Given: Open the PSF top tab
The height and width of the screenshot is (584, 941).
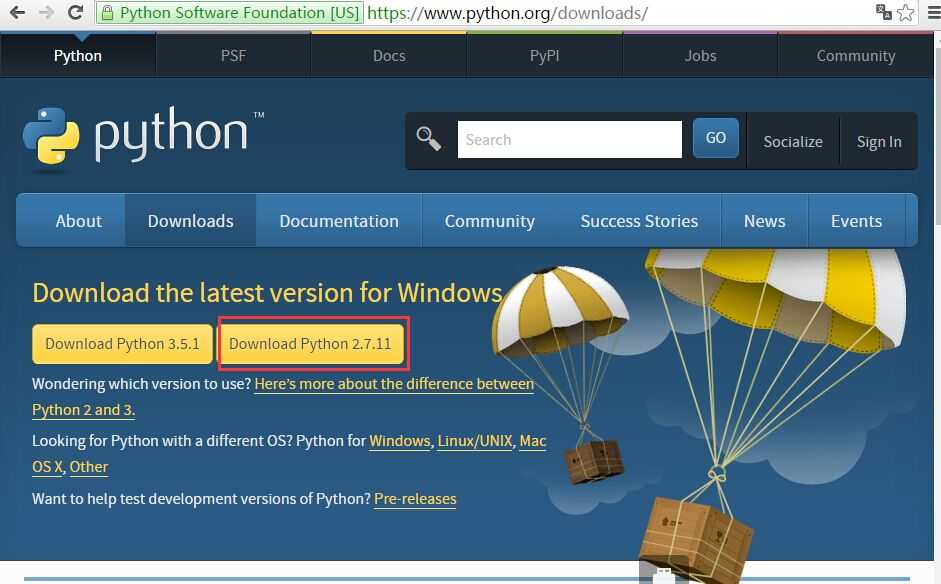Looking at the screenshot, I should [233, 56].
